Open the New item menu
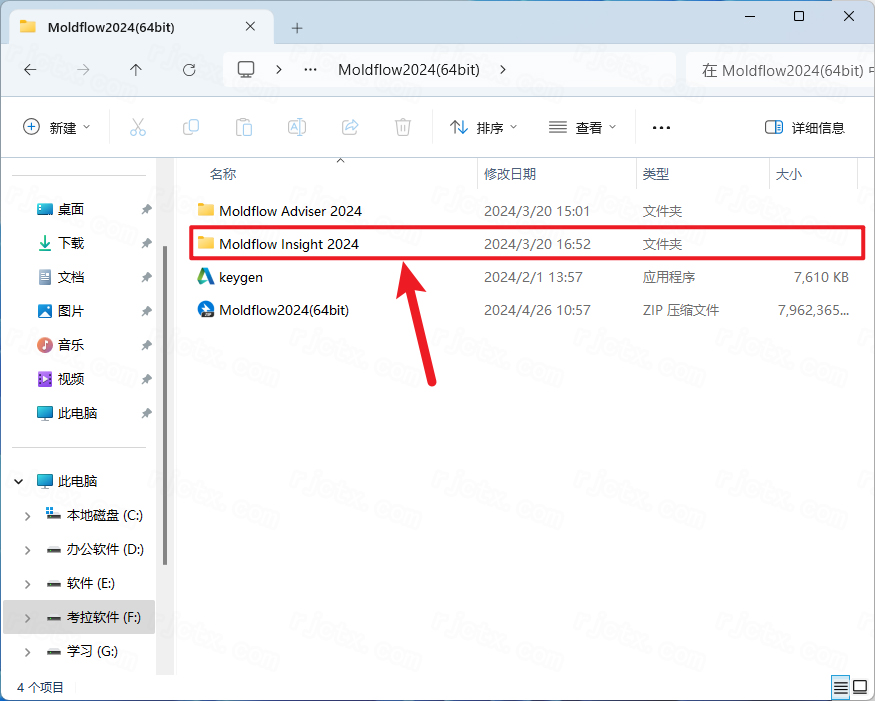Screen dimensions: 875x701 pos(57,127)
